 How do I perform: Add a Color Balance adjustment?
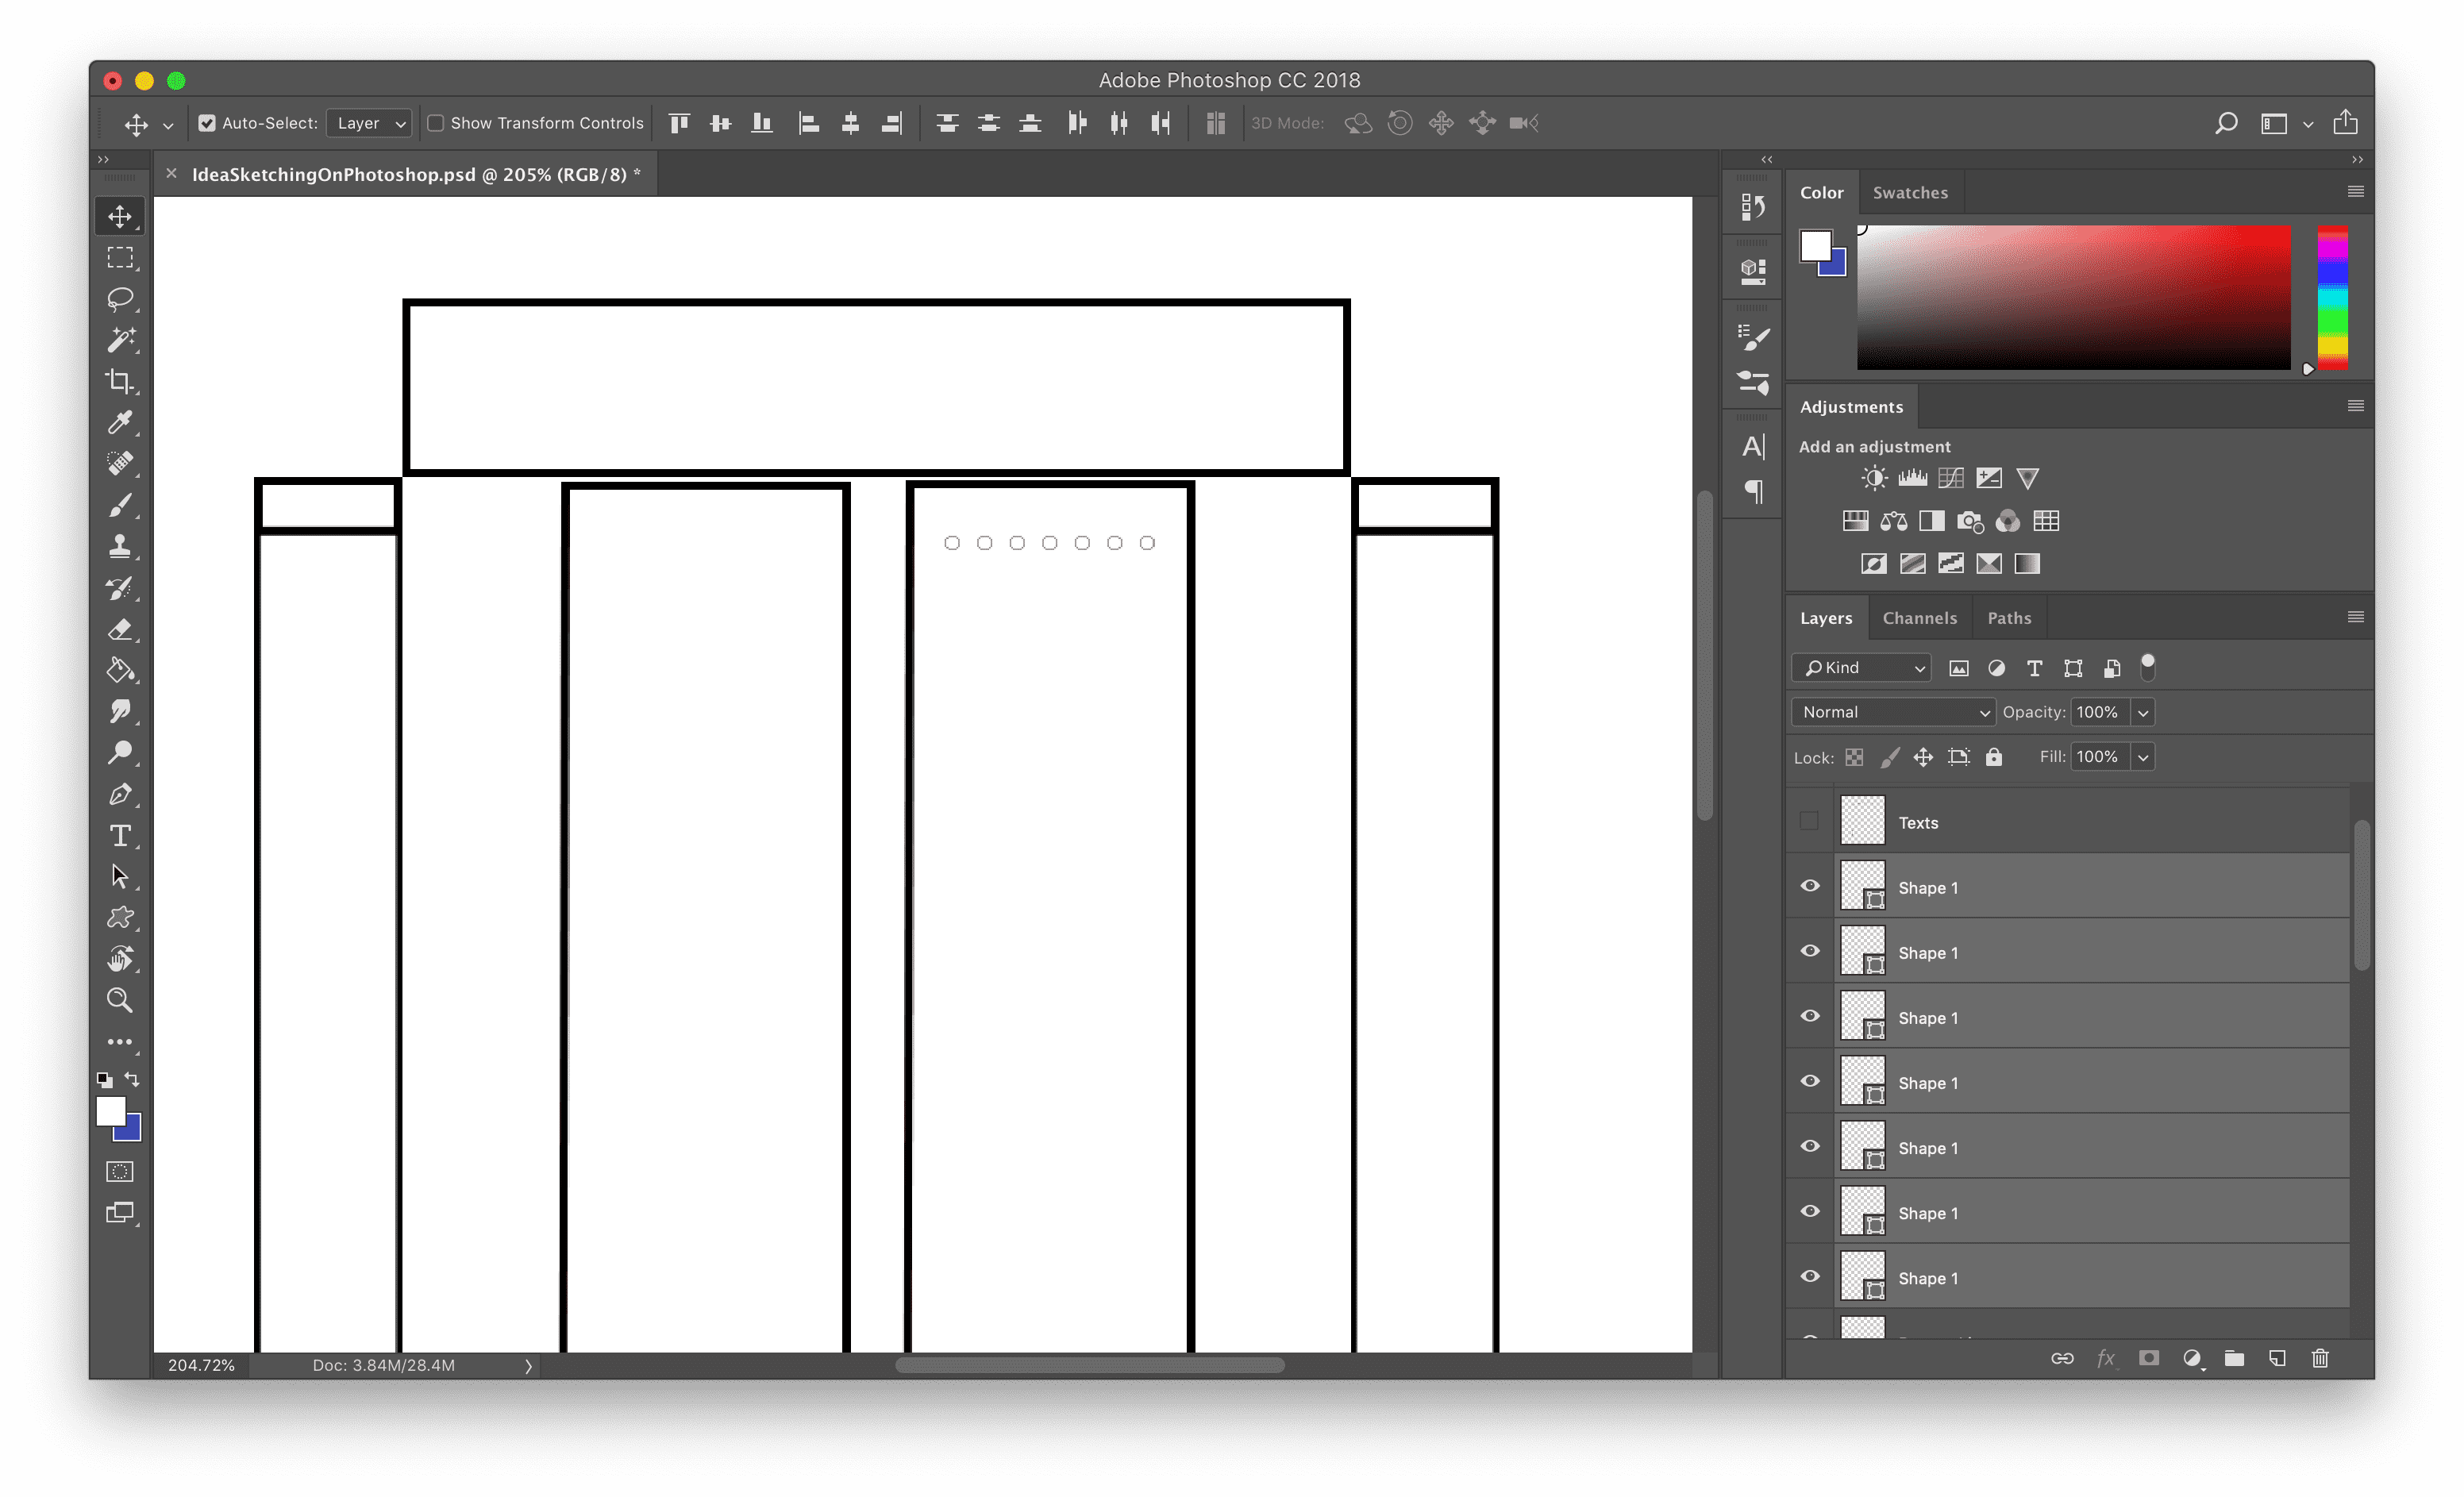pyautogui.click(x=1893, y=521)
